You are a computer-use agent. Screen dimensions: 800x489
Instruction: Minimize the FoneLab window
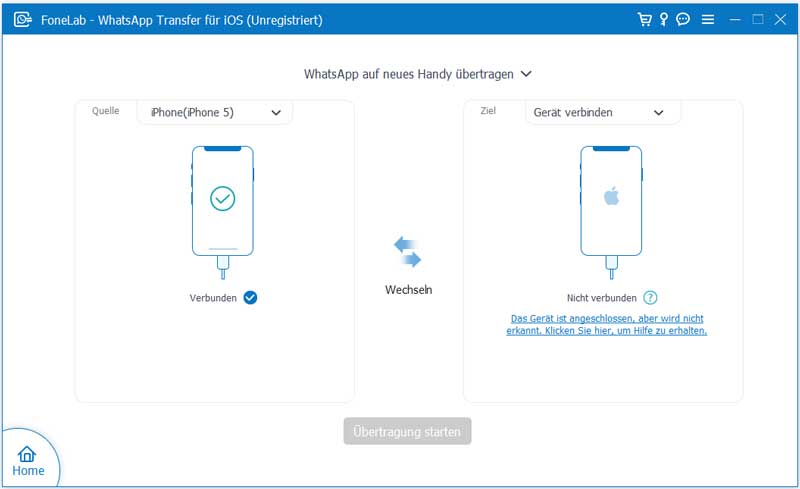[735, 19]
